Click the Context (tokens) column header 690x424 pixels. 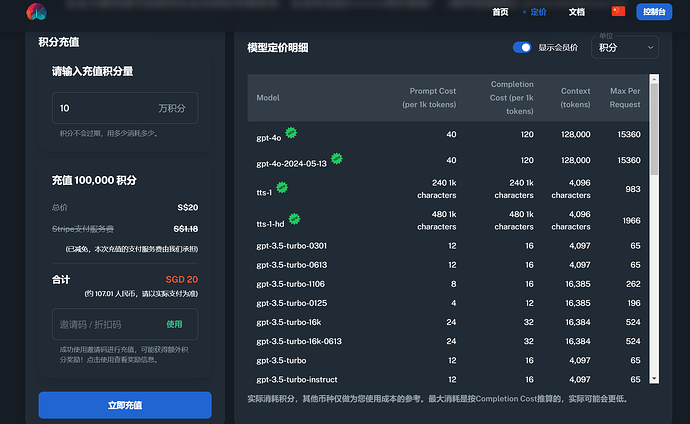point(576,98)
